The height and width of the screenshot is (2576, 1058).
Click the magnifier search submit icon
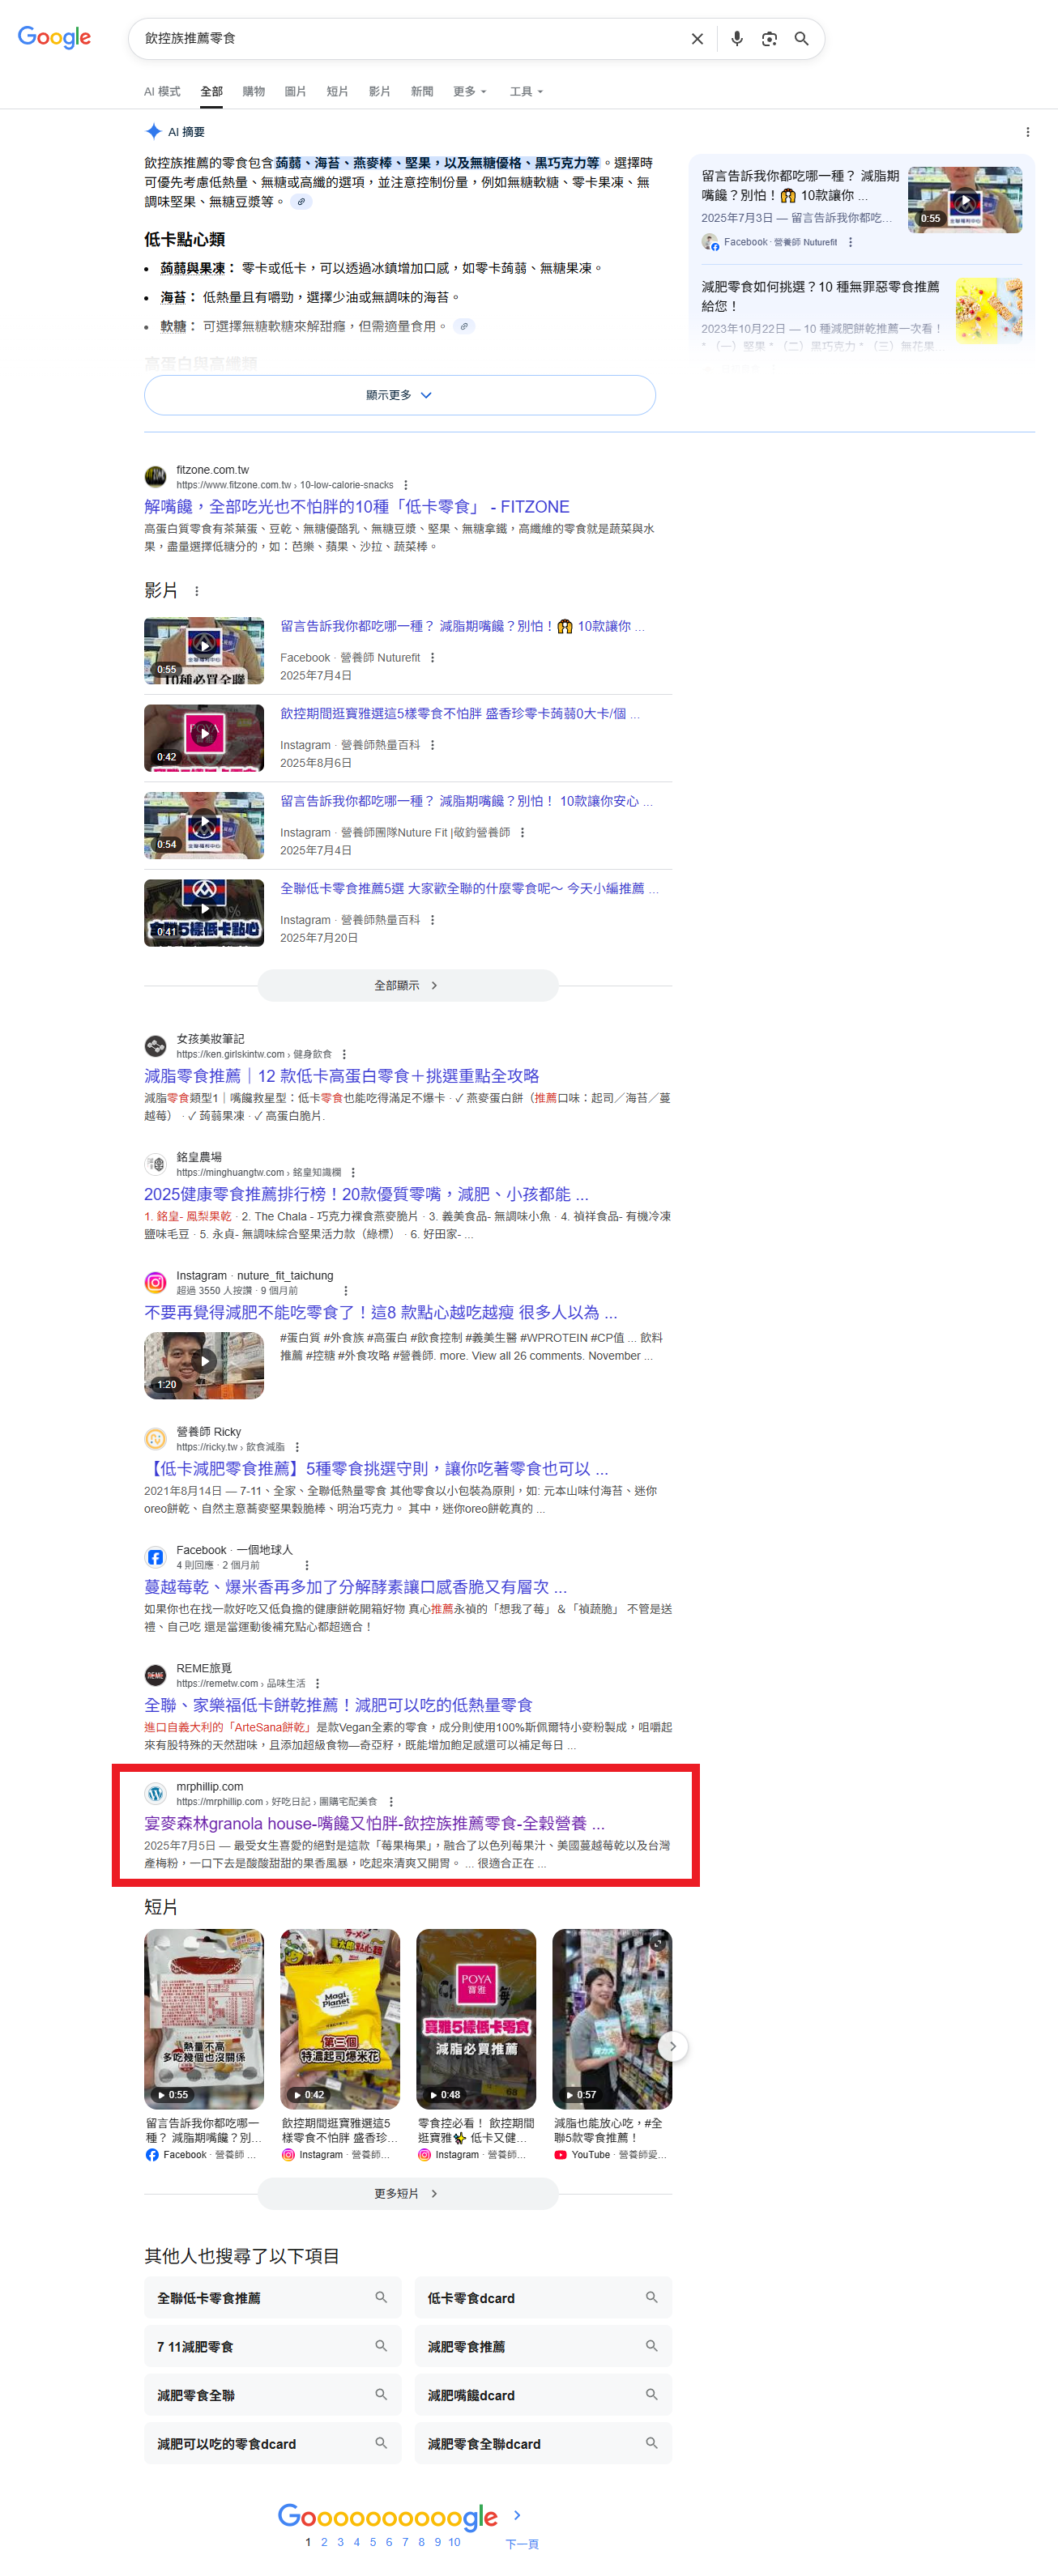[x=801, y=39]
